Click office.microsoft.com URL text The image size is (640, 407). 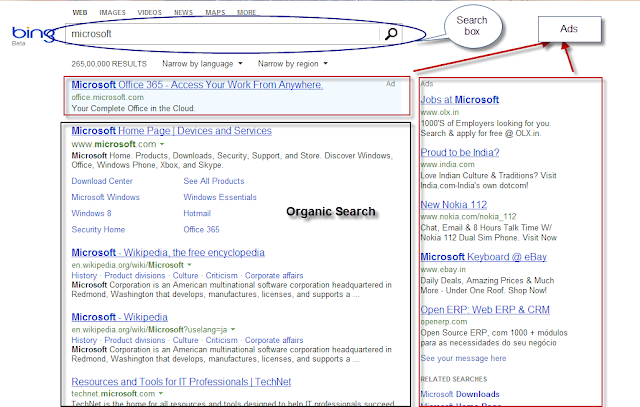tap(107, 97)
